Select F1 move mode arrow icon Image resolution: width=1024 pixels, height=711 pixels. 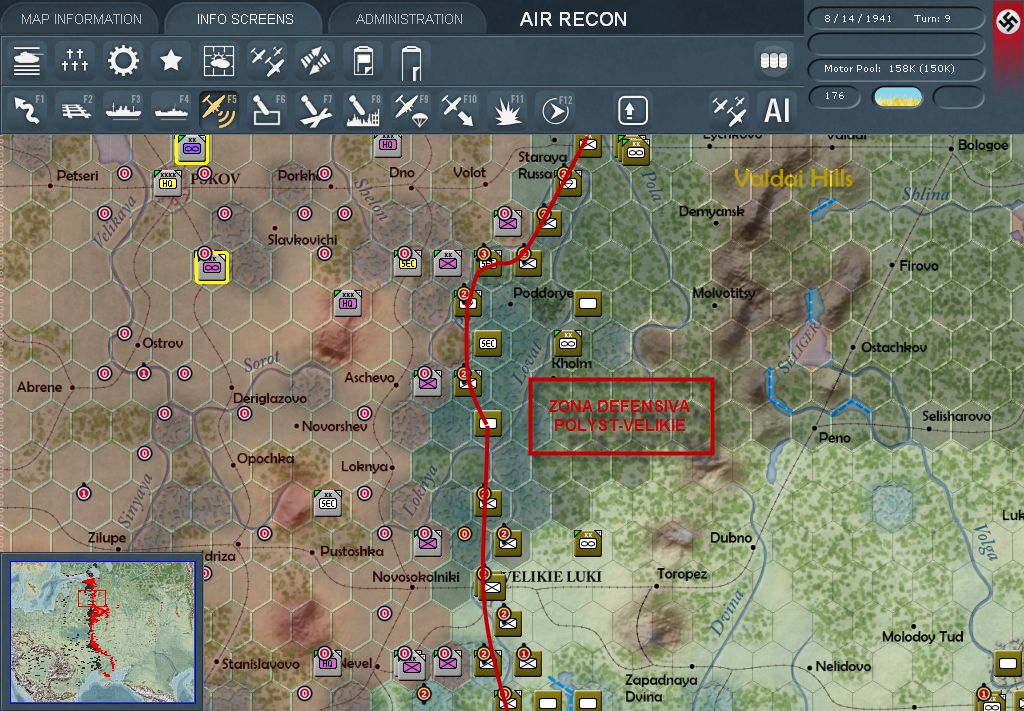pos(27,109)
